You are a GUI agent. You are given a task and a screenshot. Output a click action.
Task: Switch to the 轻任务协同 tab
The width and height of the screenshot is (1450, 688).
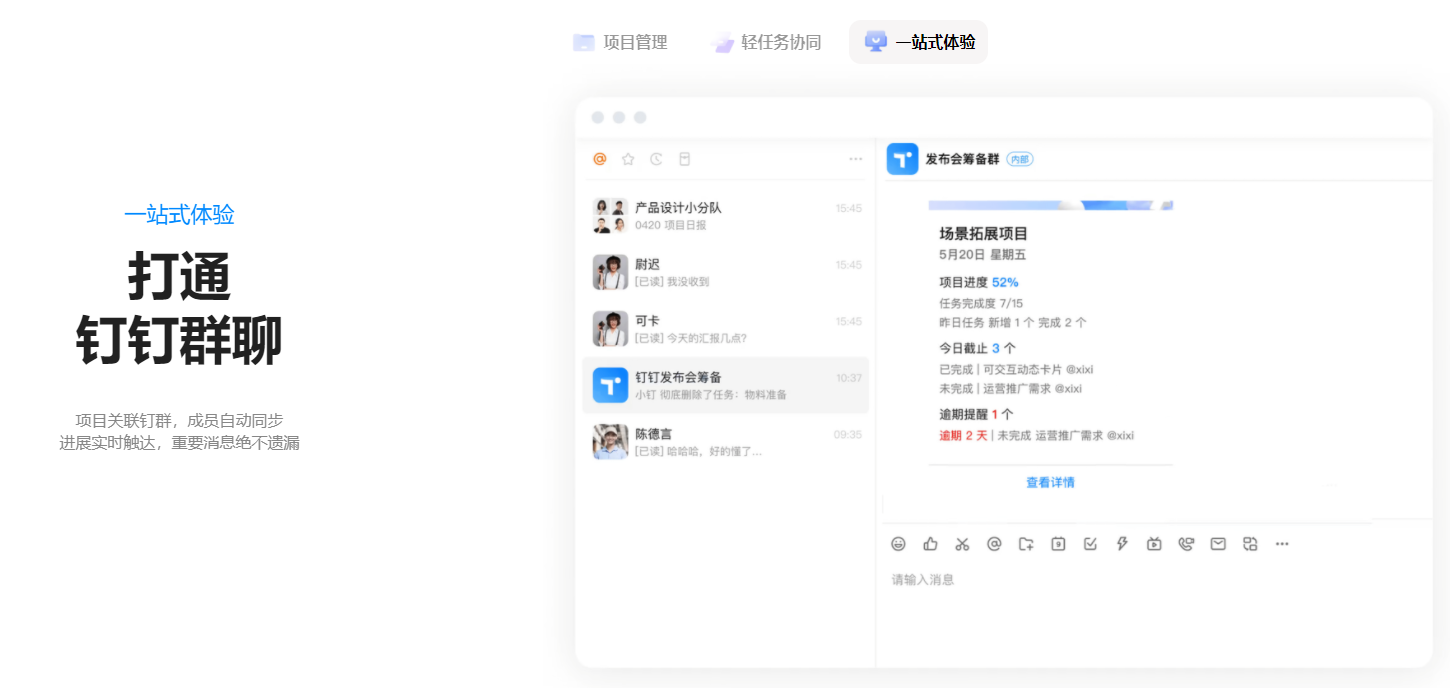(766, 42)
